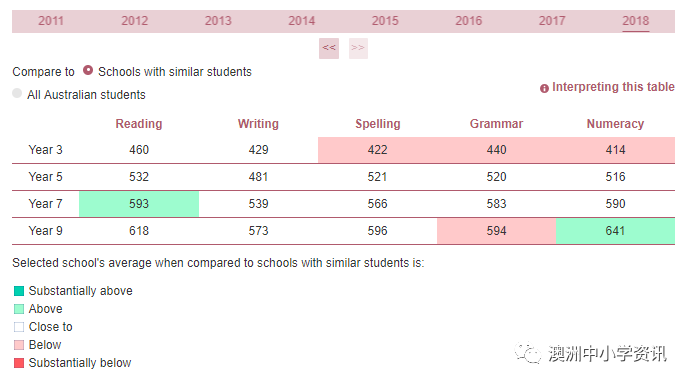Click the Year 7 Reading score 593
Image resolution: width=688 pixels, height=383 pixels.
(x=139, y=204)
